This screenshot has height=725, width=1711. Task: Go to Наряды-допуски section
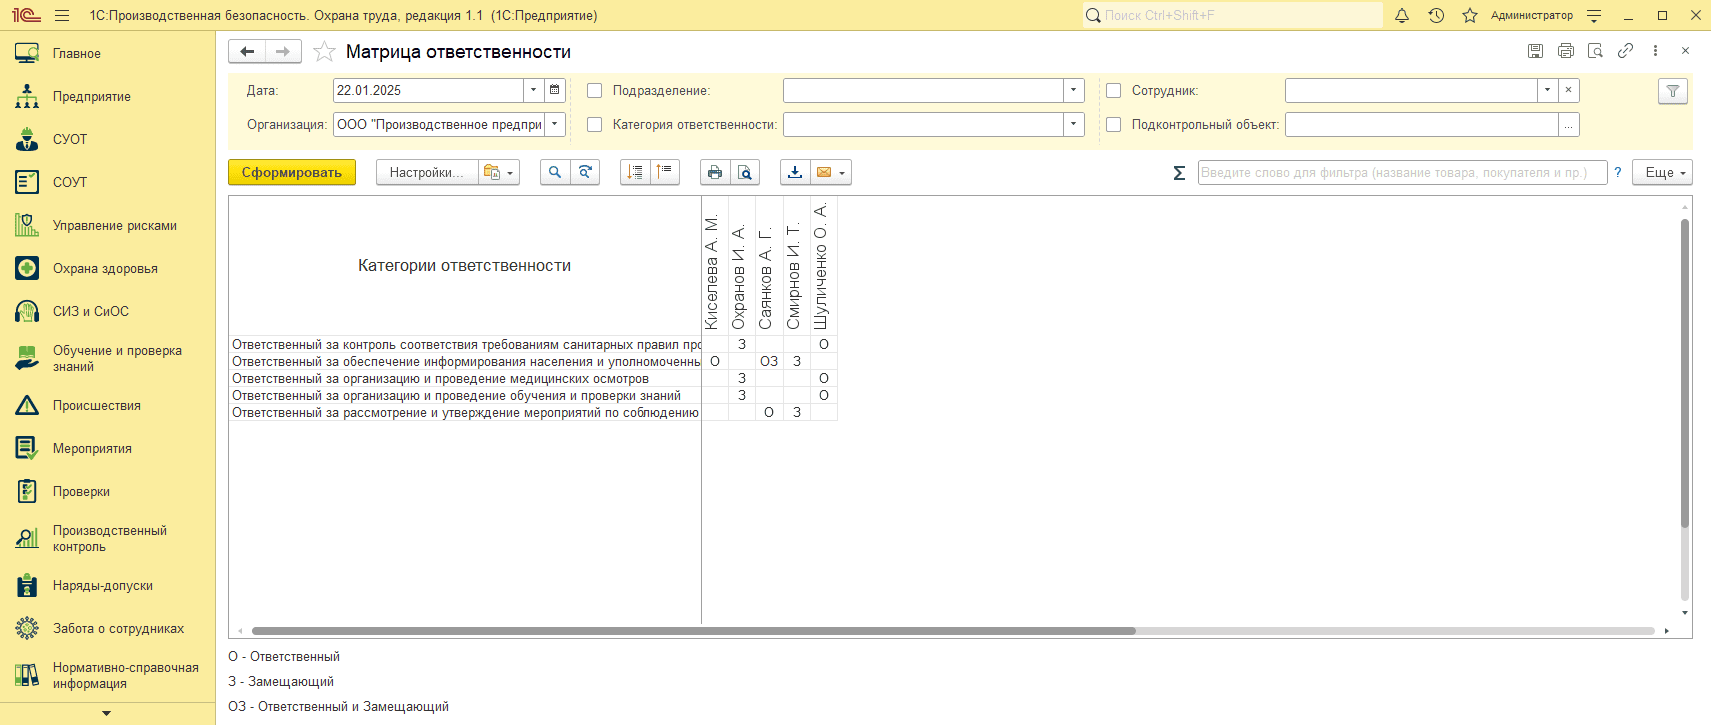tap(102, 586)
